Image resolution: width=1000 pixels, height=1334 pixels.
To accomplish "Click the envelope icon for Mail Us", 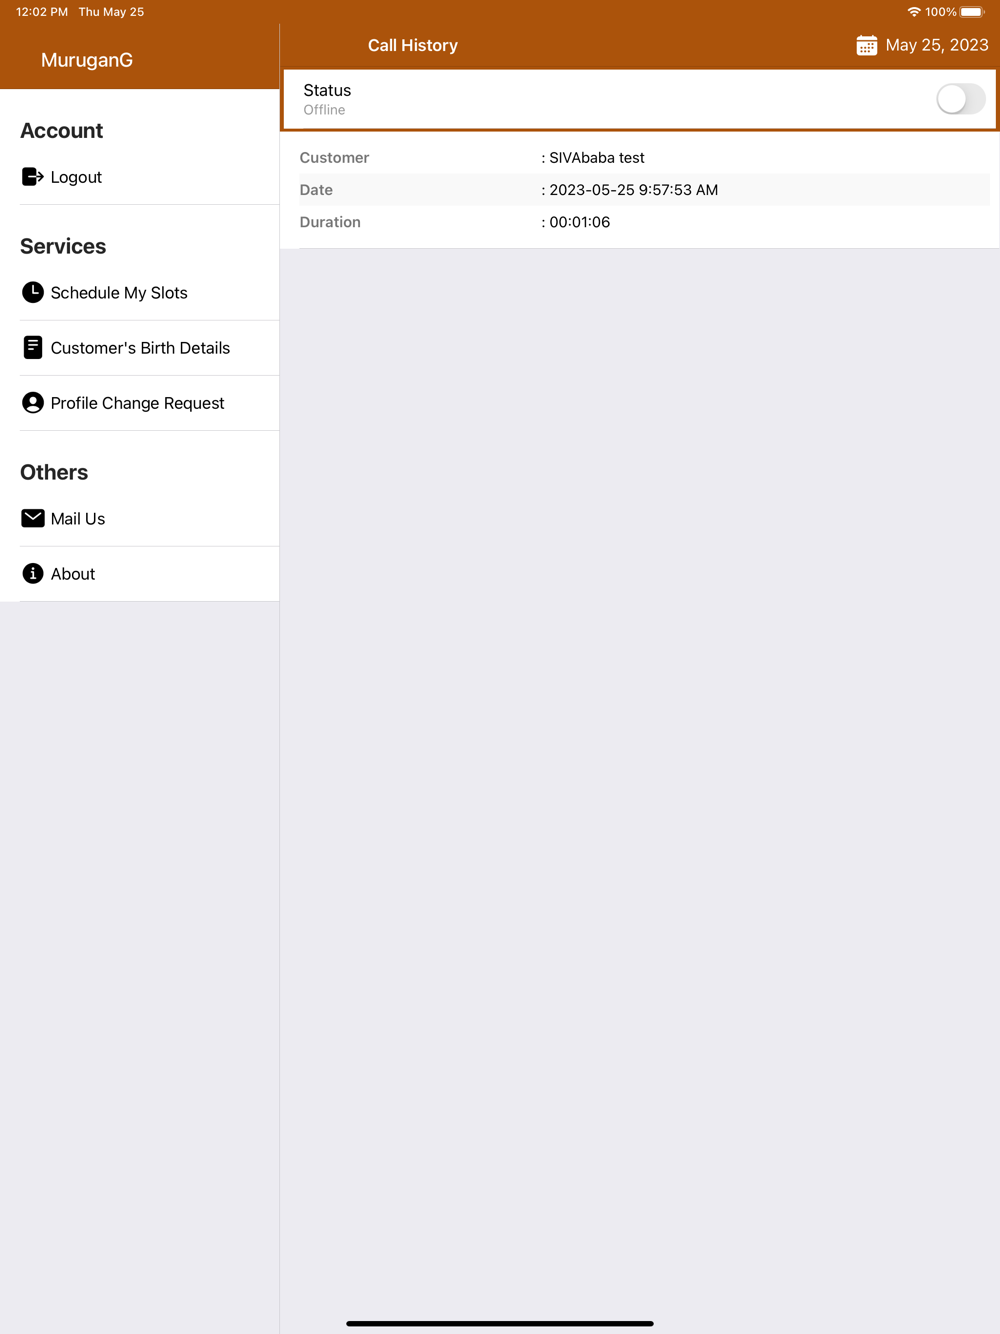I will [x=32, y=518].
